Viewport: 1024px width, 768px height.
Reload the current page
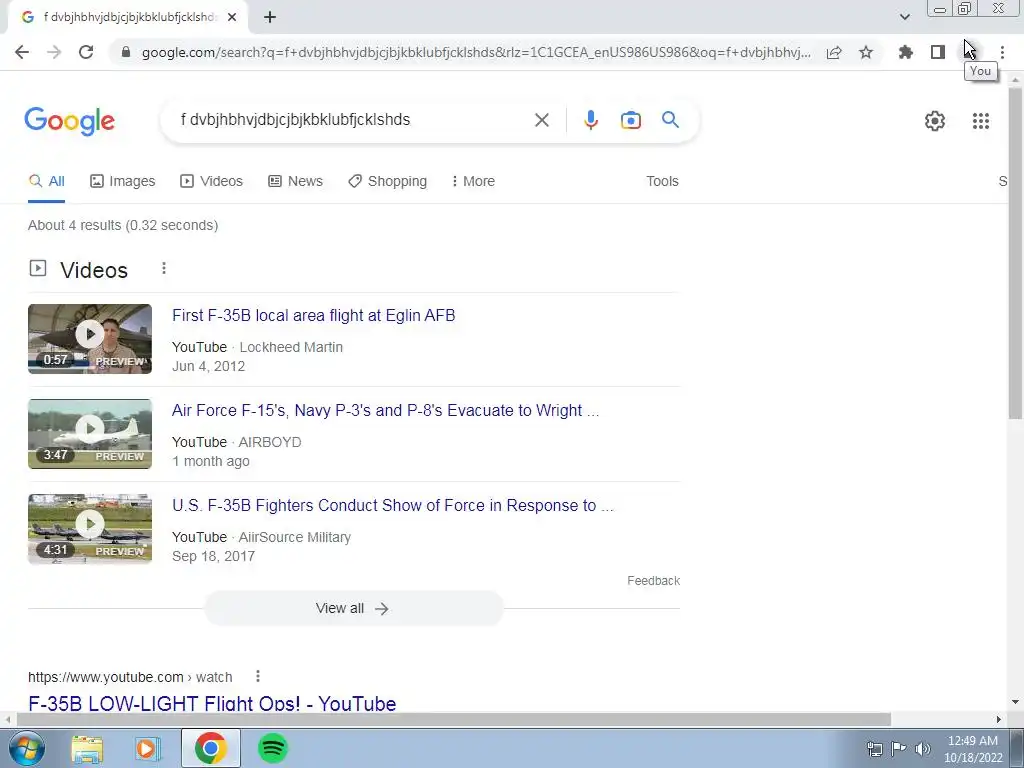pos(86,52)
